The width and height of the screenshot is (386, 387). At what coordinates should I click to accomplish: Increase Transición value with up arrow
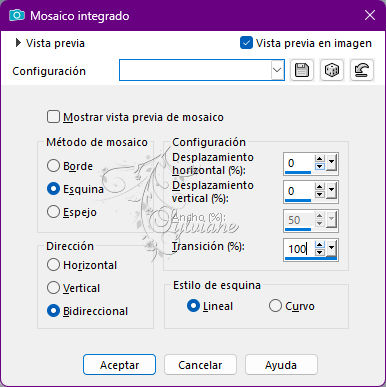(320, 245)
